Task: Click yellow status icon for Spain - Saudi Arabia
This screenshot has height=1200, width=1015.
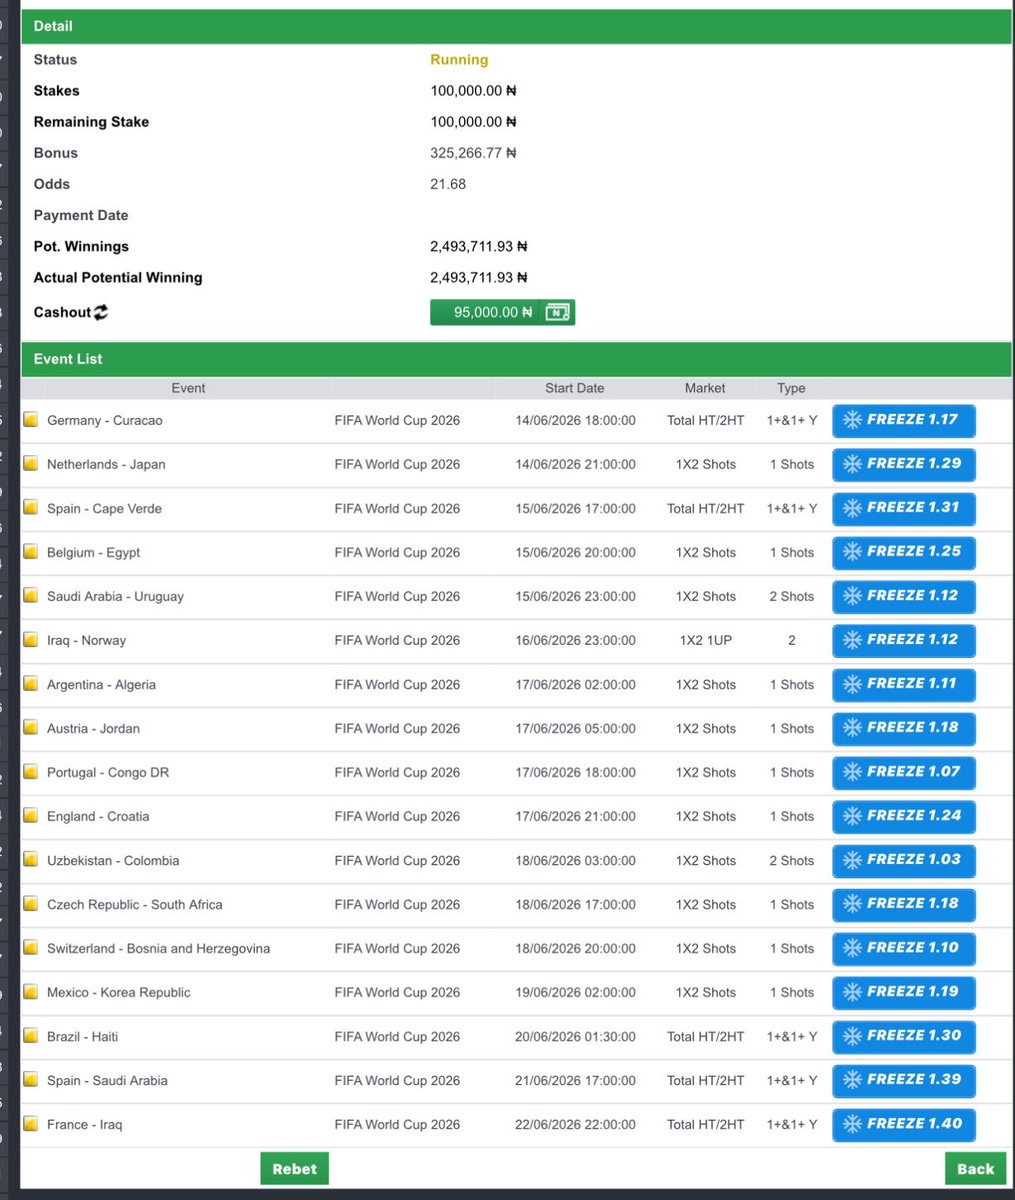Action: click(31, 1080)
